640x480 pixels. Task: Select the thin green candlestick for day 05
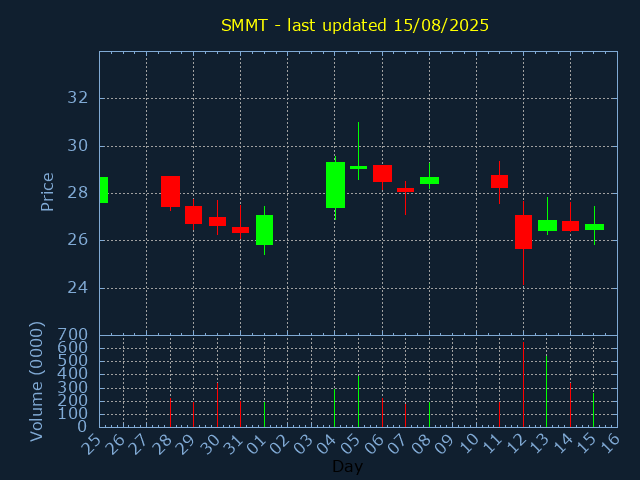coord(358,167)
